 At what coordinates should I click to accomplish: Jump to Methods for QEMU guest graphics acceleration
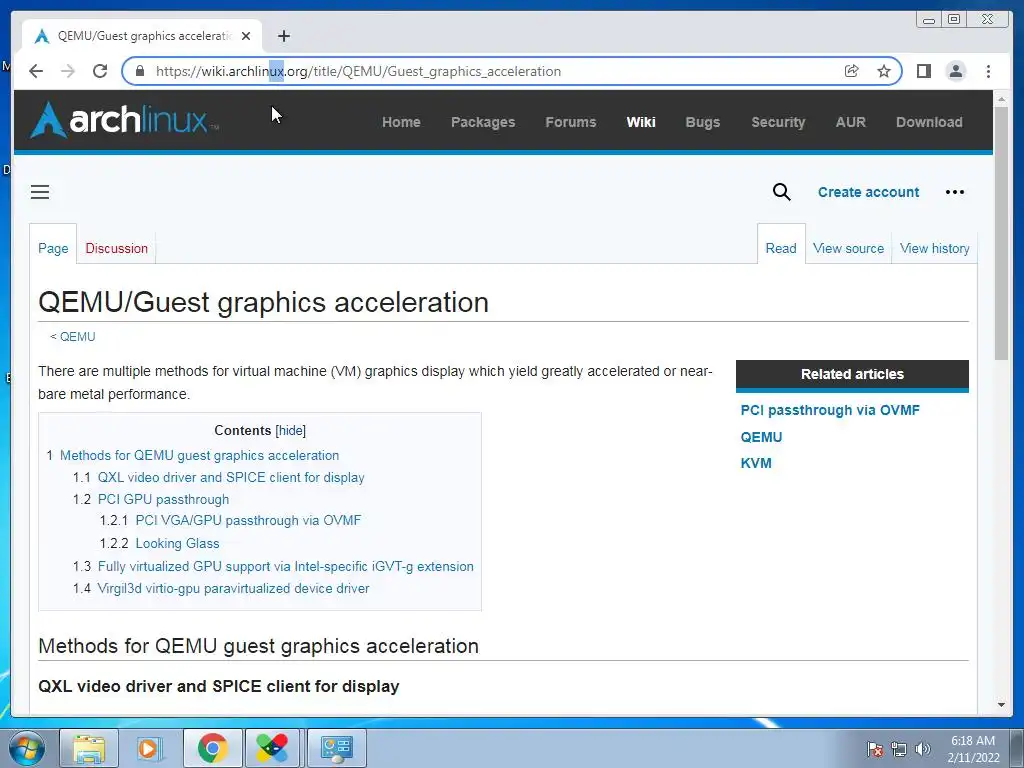199,455
